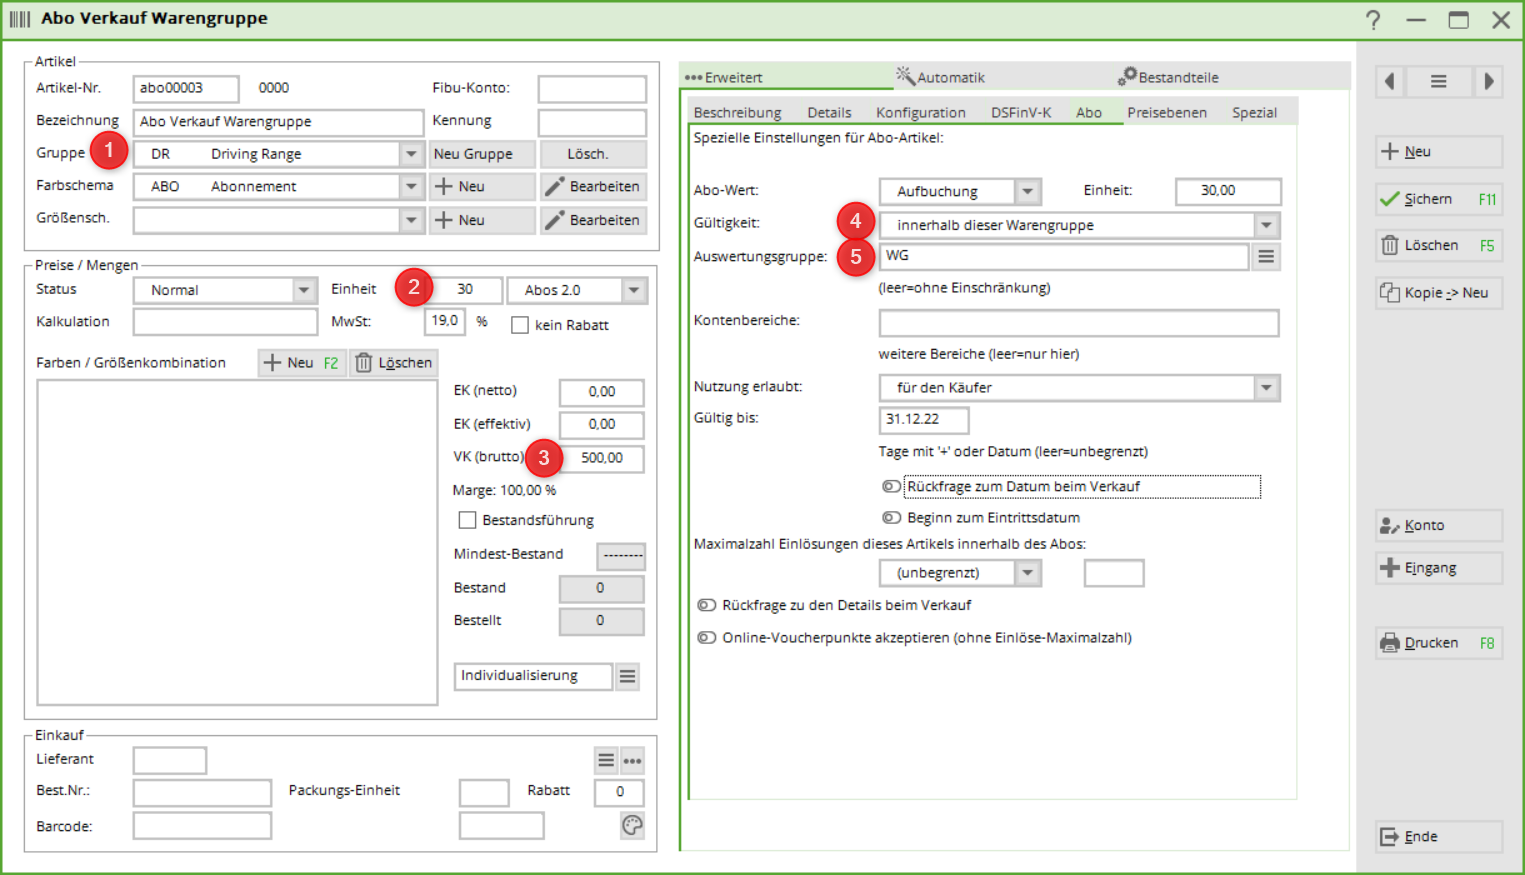
Task: Open the help question mark icon
Action: [1373, 20]
